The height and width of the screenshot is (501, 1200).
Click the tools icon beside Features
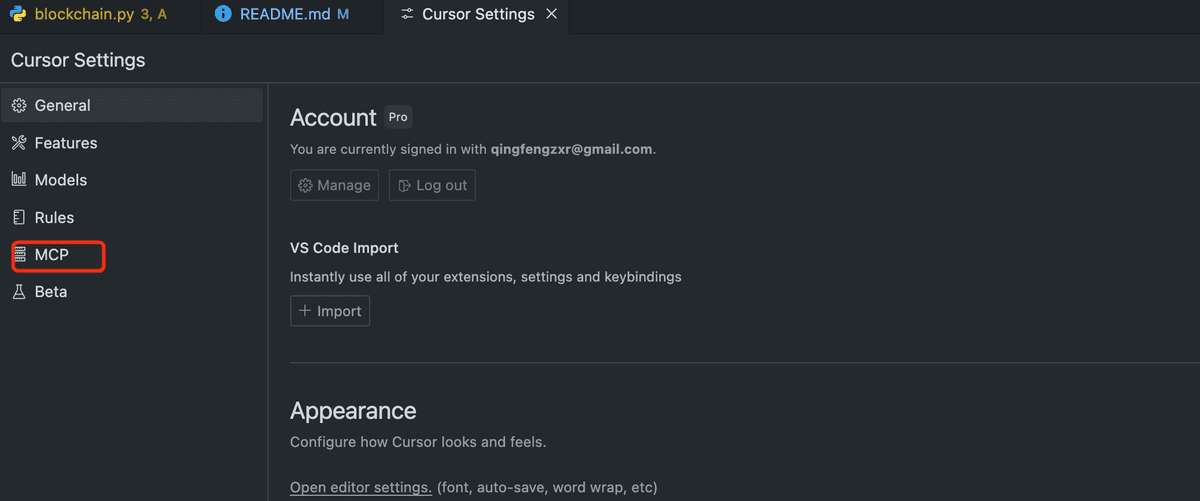19,143
